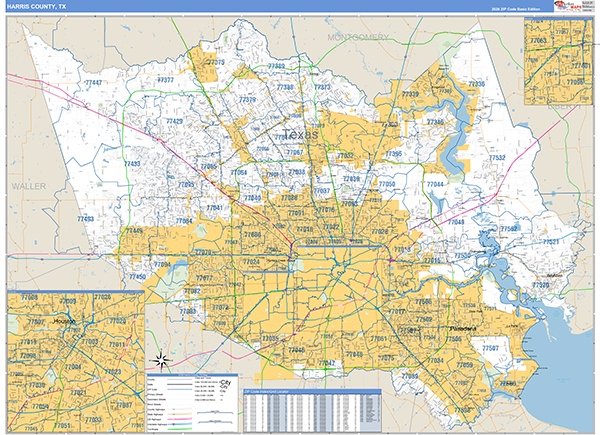
Task: Click ZIP code label 77336
Action: tap(476, 84)
